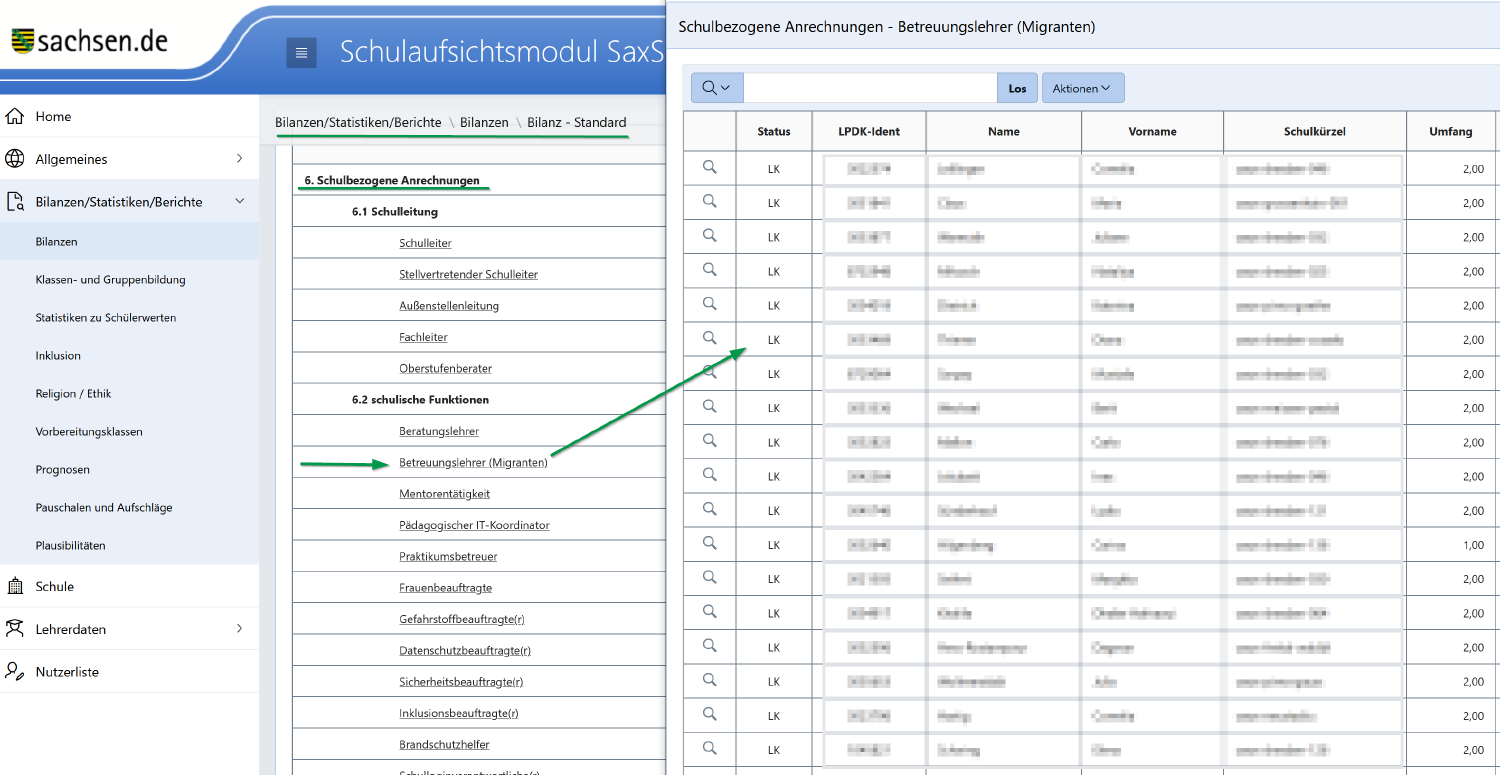
Task: Expand the Lehrerdaten sidebar section
Action: point(239,629)
